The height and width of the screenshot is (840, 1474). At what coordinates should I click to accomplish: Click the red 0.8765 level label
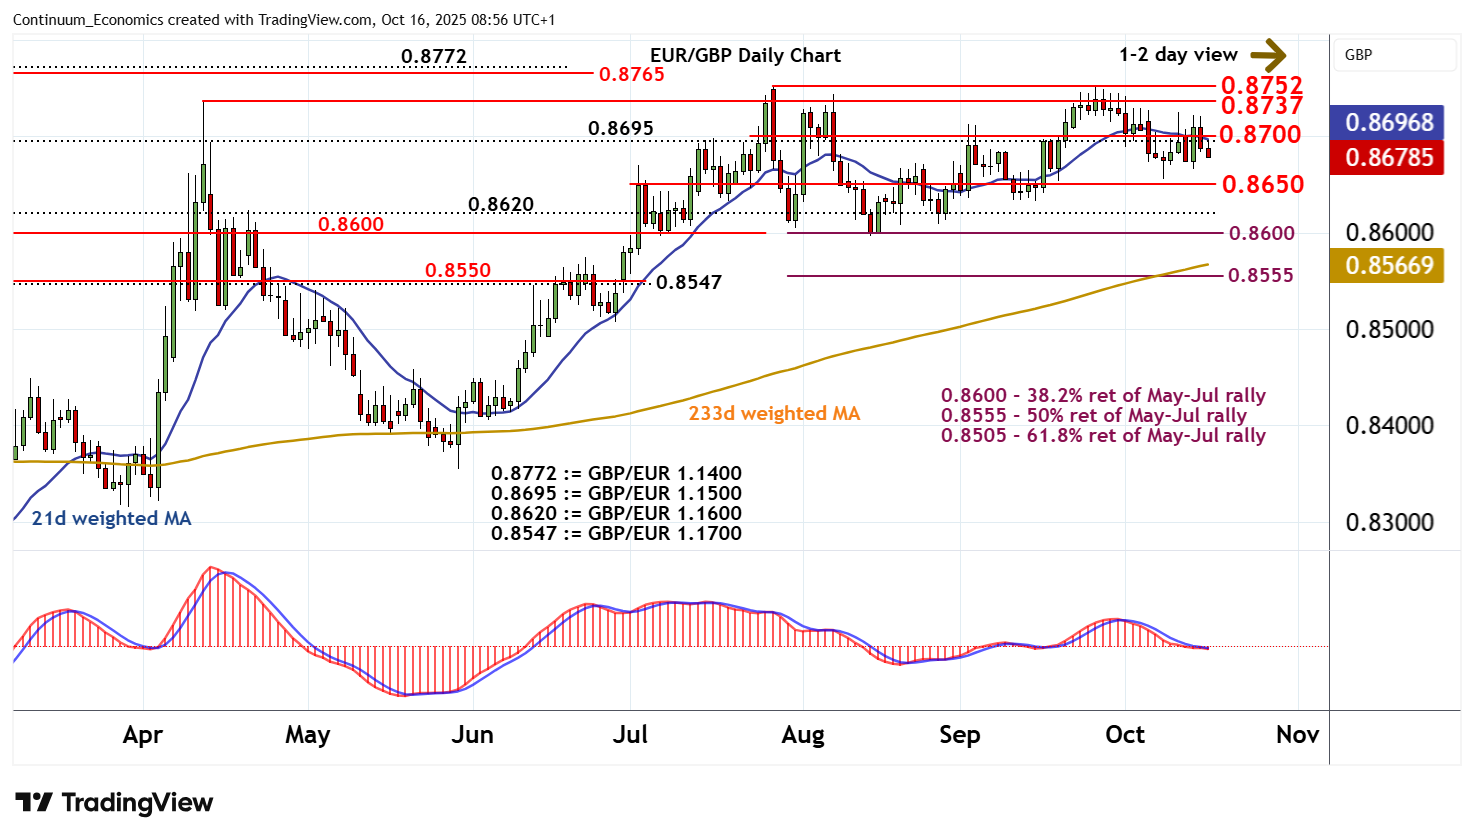pyautogui.click(x=631, y=74)
